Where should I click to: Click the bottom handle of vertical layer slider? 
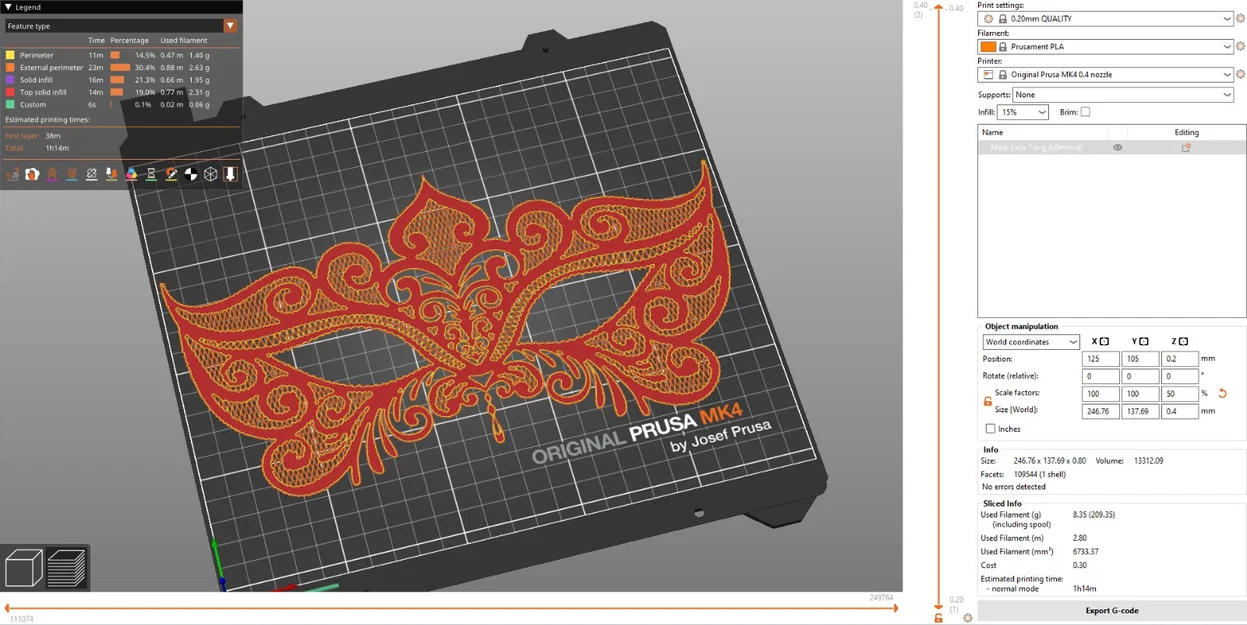click(x=938, y=606)
